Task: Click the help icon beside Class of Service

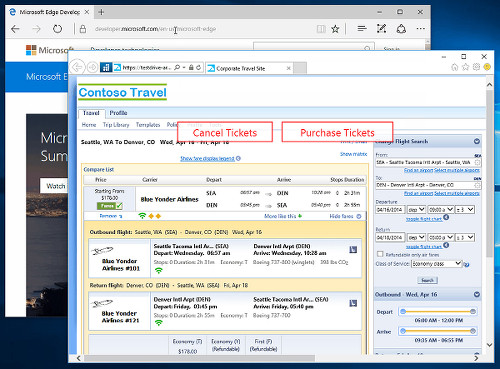Action: [467, 265]
